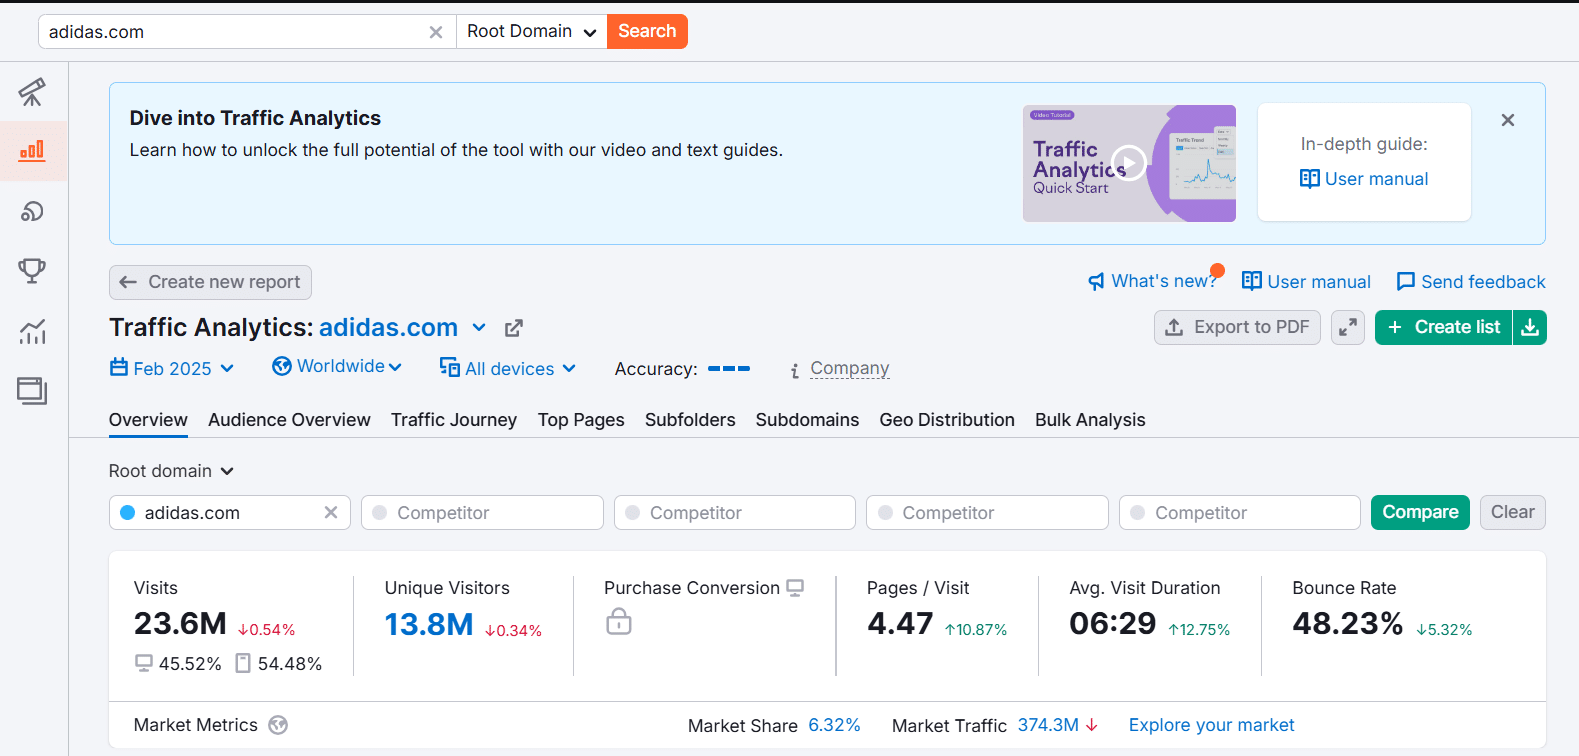Click the Pages / Visit value 4.47

900,623
